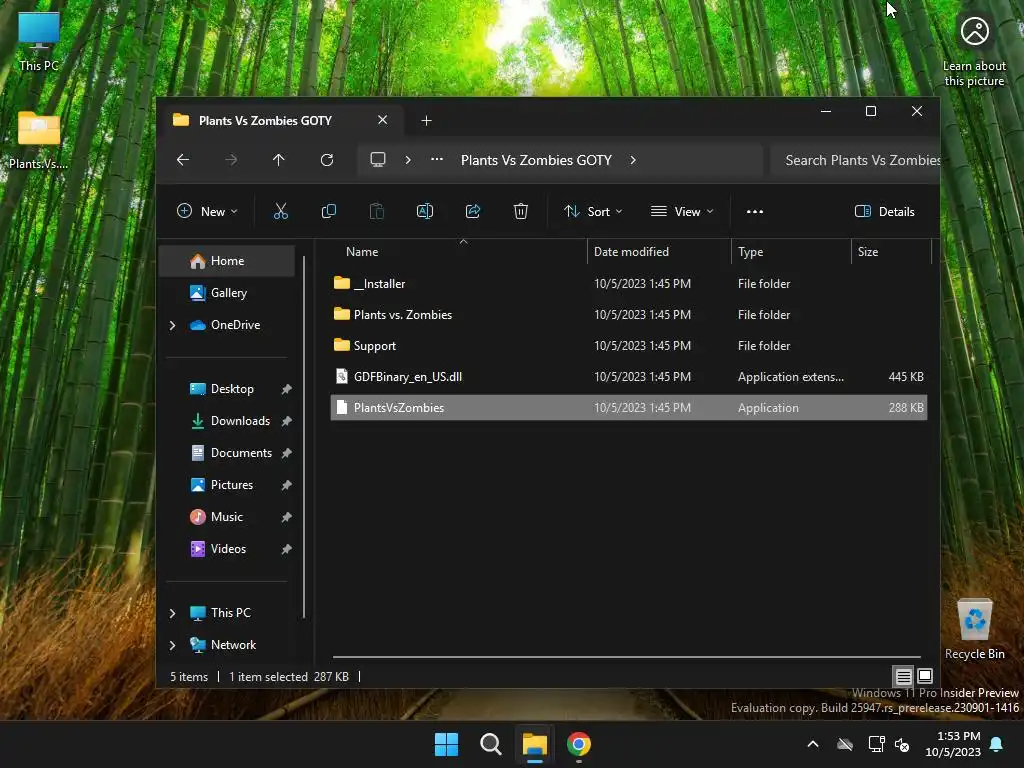
Task: Click the Rename icon in toolbar
Action: 424,211
